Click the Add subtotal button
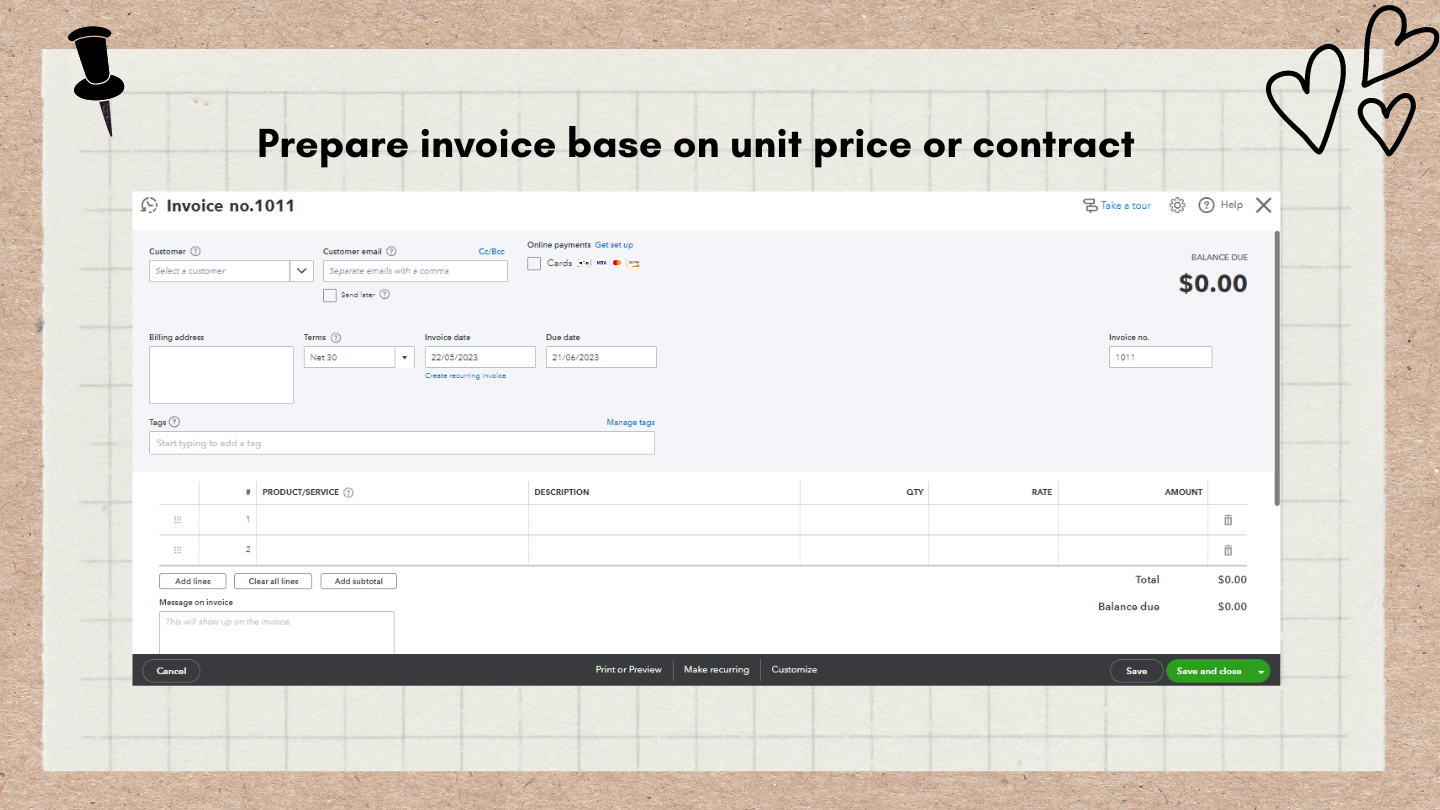This screenshot has width=1440, height=810. pyautogui.click(x=359, y=581)
